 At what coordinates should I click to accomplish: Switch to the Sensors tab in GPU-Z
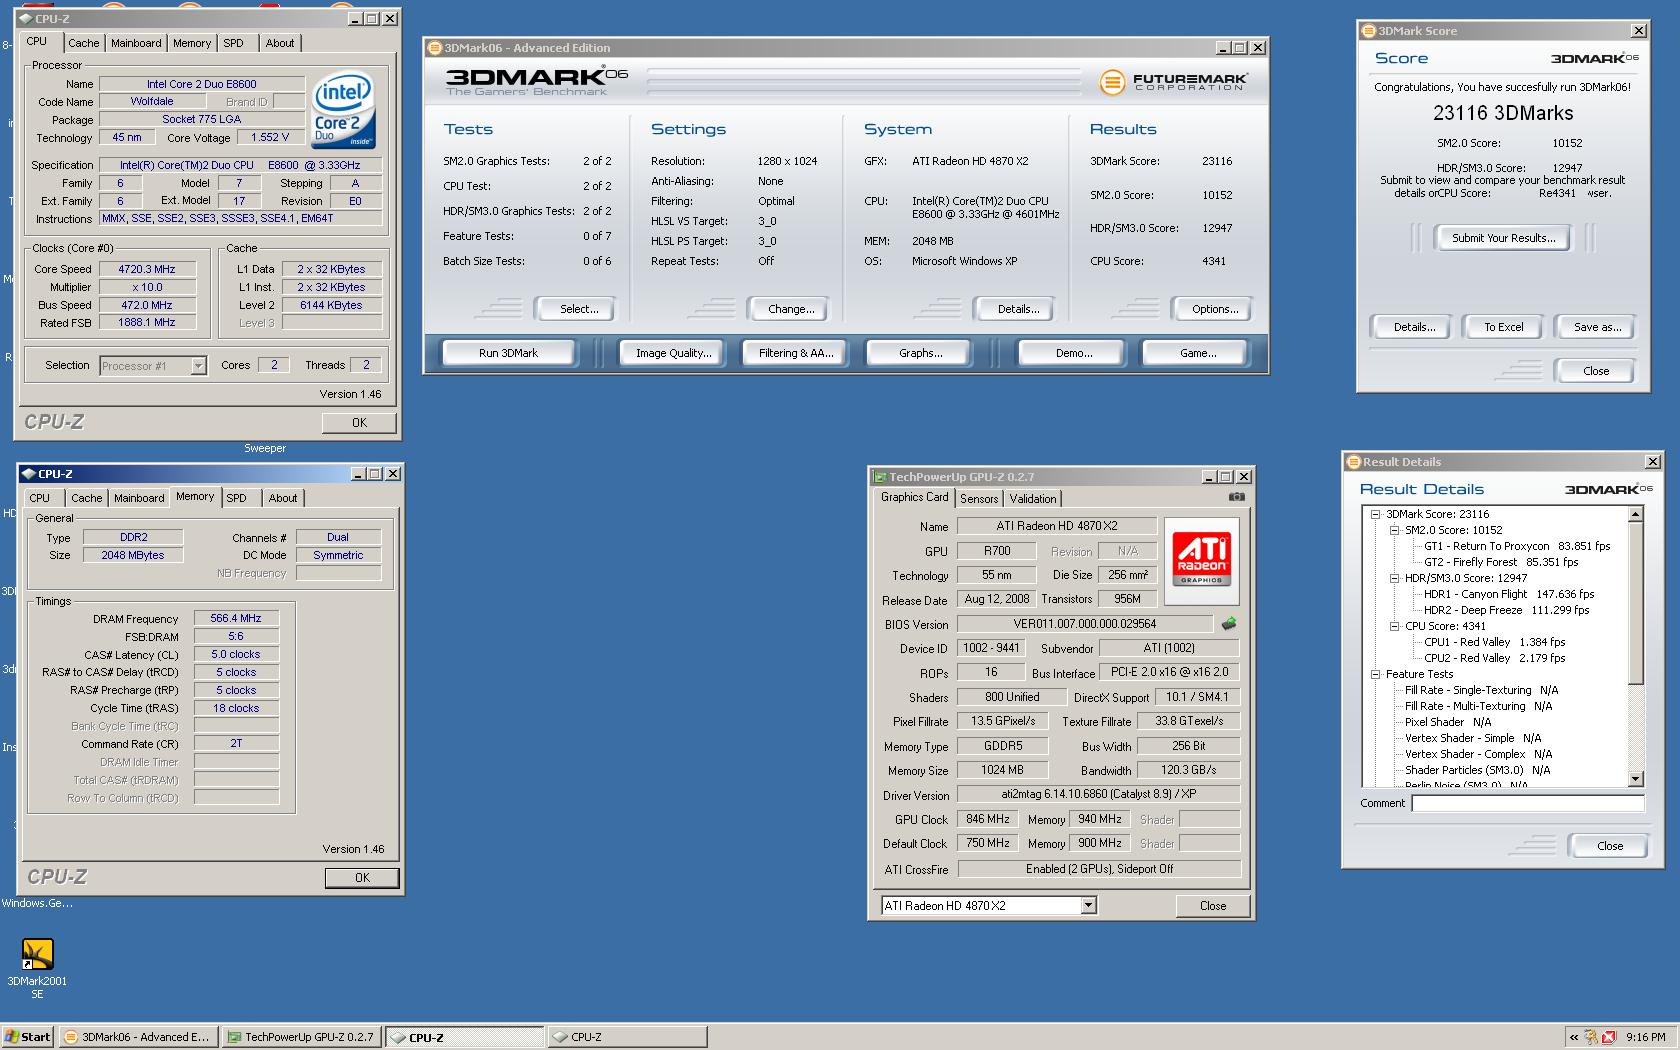(979, 499)
